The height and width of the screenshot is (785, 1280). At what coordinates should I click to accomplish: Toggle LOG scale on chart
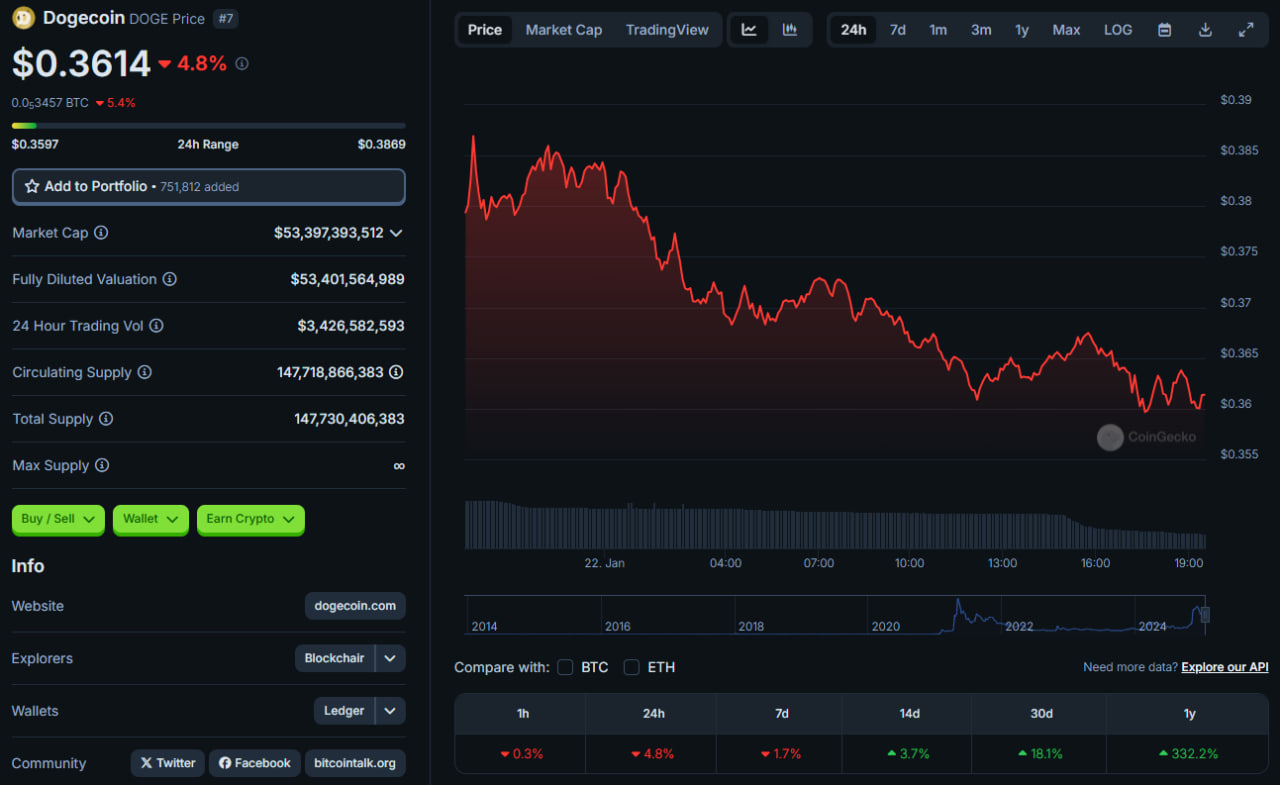(x=1118, y=30)
